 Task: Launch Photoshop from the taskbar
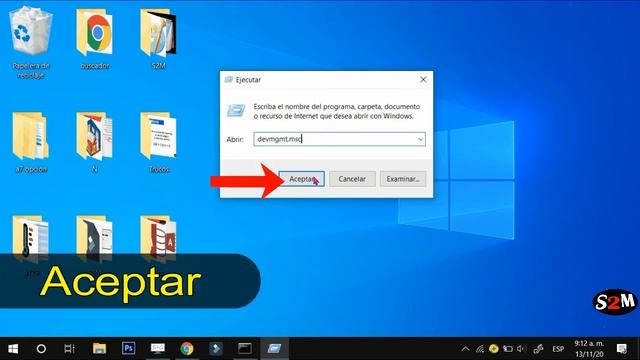tap(129, 349)
